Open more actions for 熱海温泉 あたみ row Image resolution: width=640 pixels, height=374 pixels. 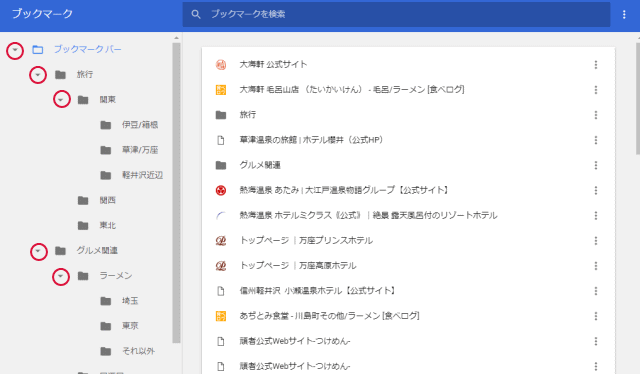coord(596,190)
